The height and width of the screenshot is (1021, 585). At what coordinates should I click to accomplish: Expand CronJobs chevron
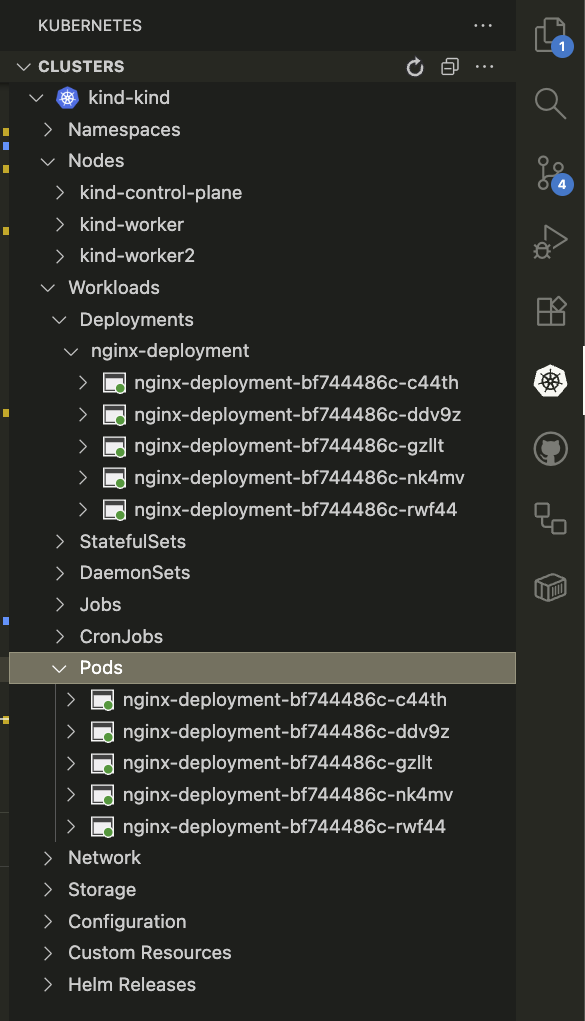pyautogui.click(x=60, y=637)
